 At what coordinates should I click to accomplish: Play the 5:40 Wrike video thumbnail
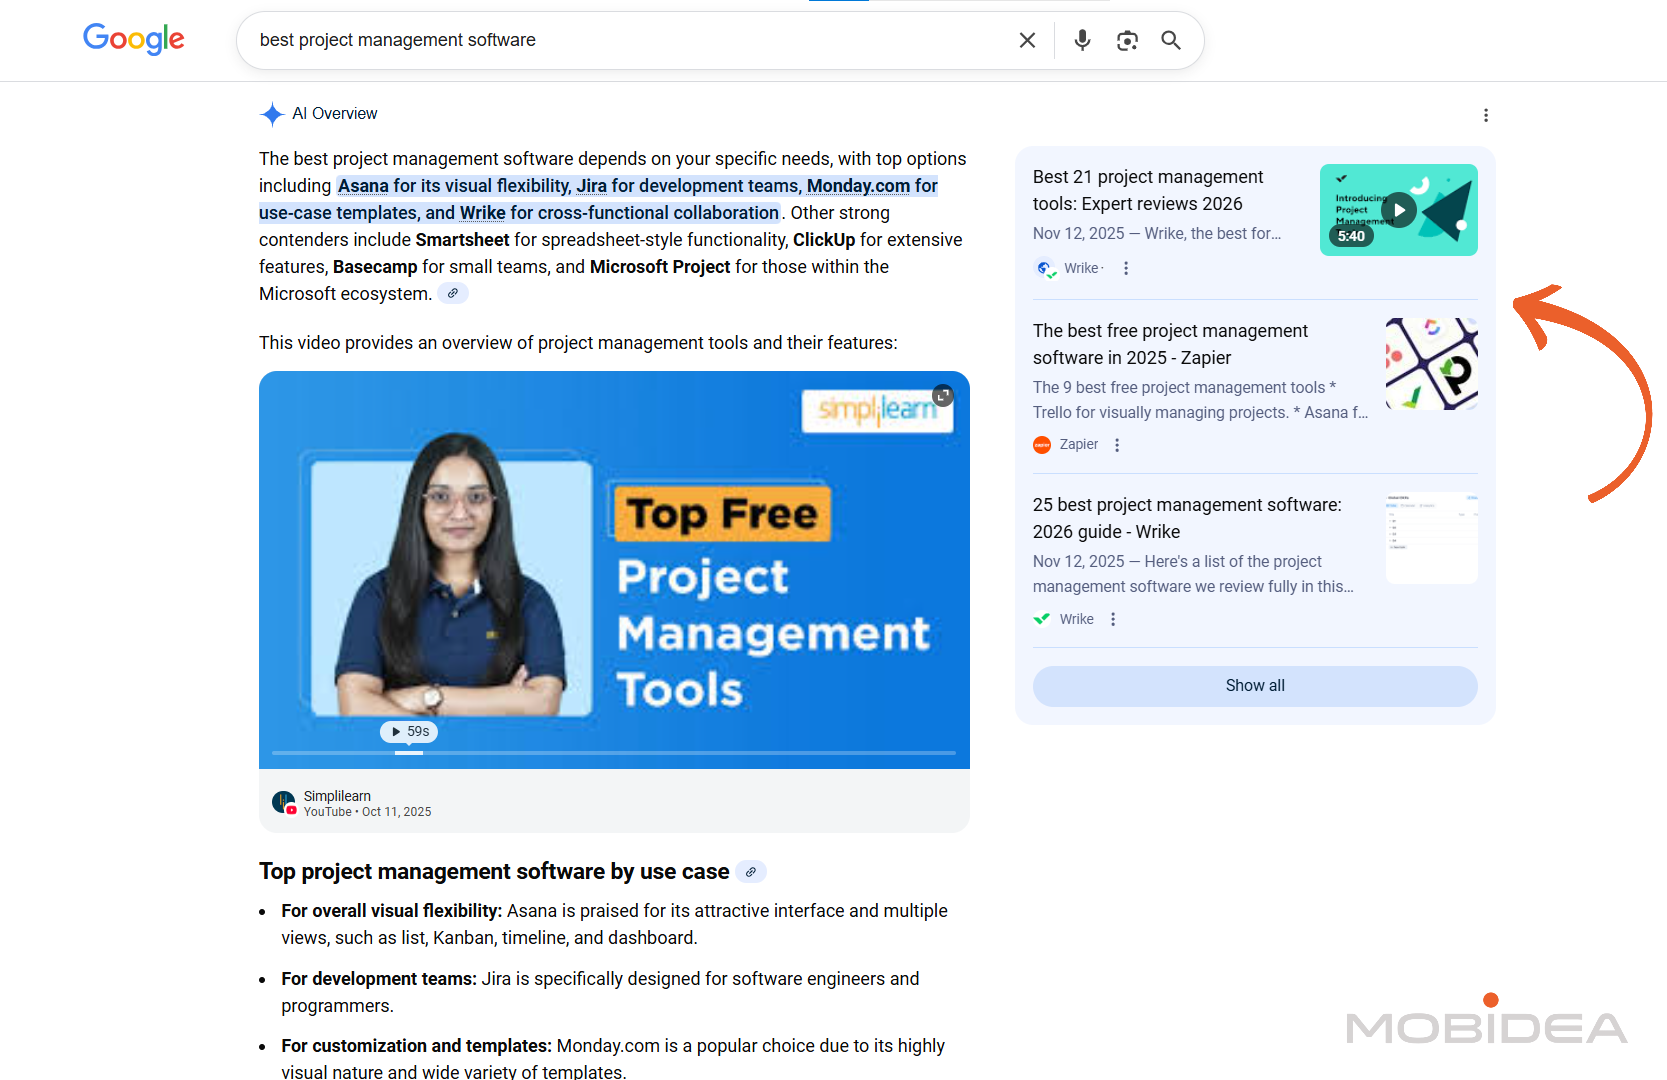pos(1398,210)
